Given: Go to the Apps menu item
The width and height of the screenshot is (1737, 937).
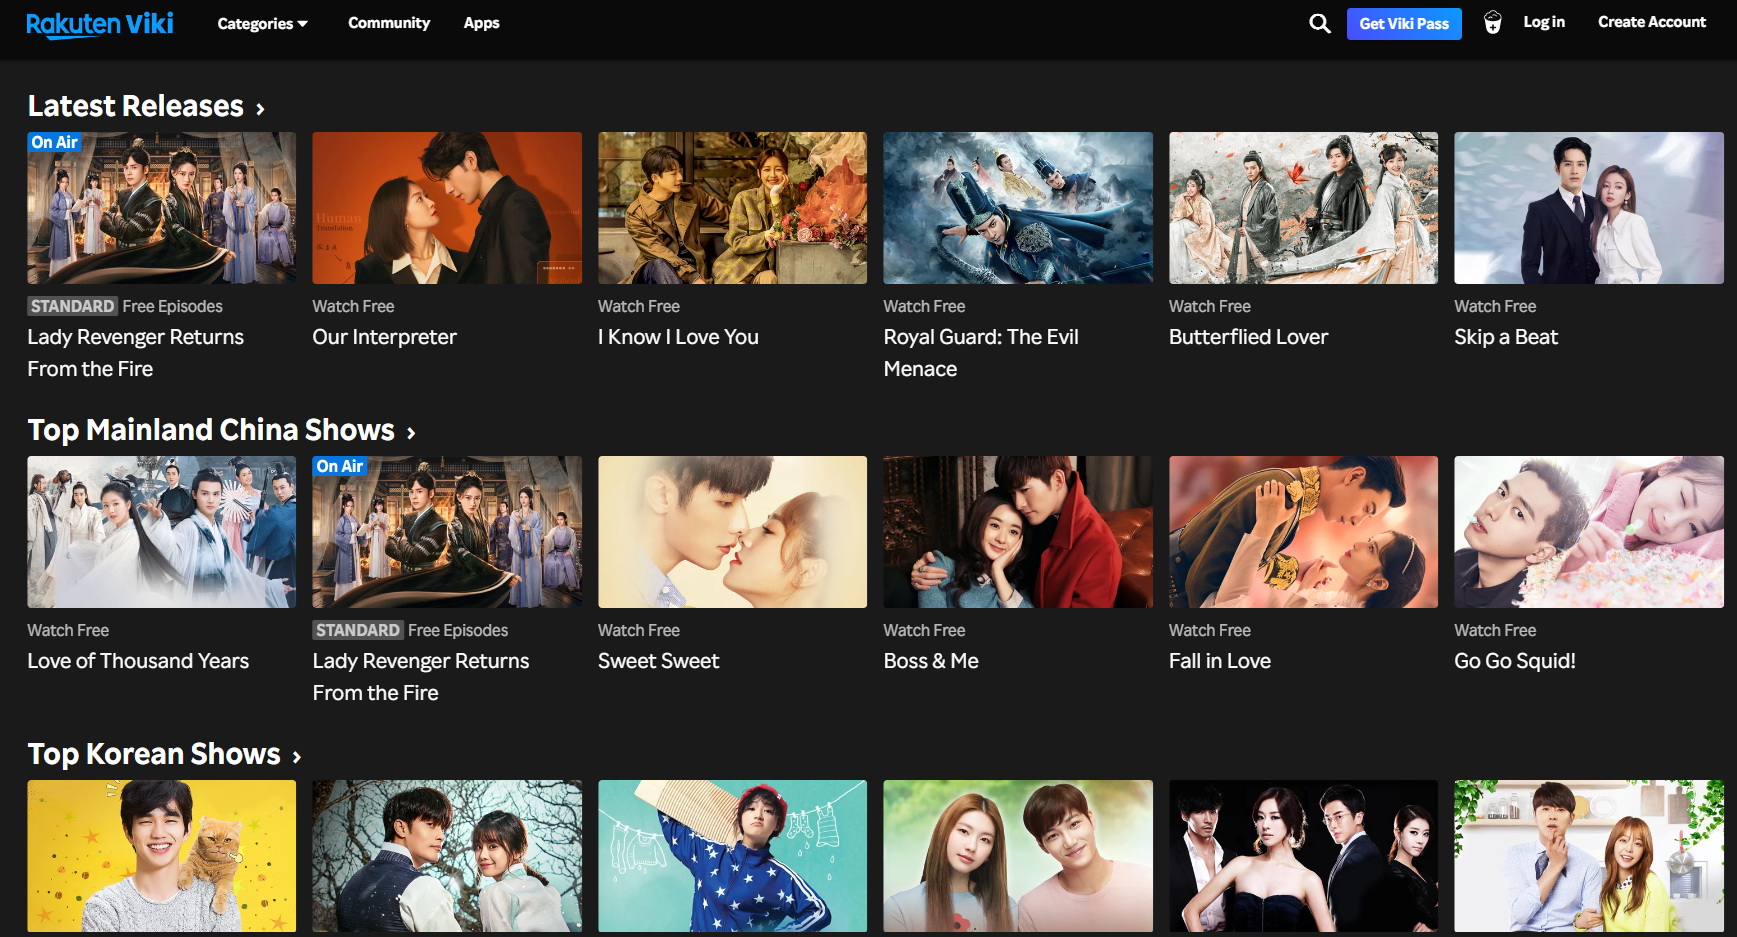Looking at the screenshot, I should (x=481, y=23).
